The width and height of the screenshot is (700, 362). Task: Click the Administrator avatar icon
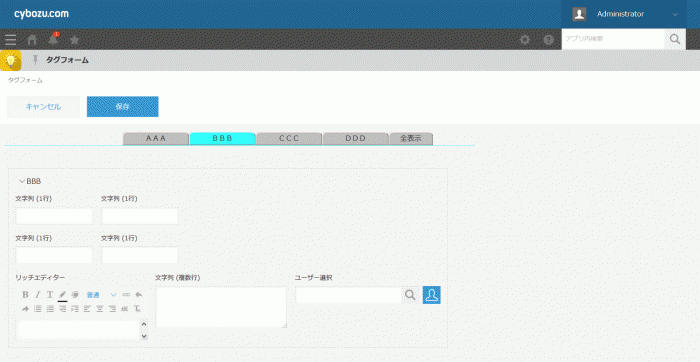[x=579, y=14]
